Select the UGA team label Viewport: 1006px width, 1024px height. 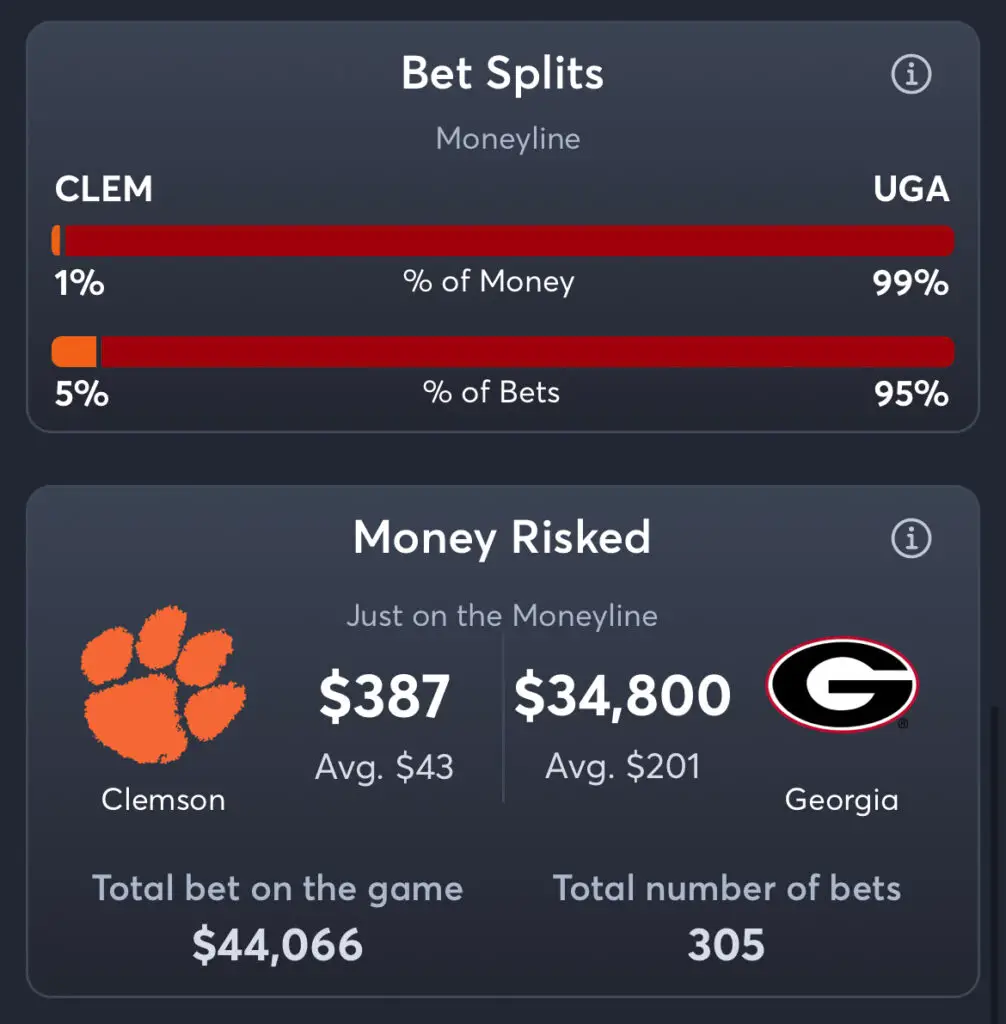(x=911, y=189)
